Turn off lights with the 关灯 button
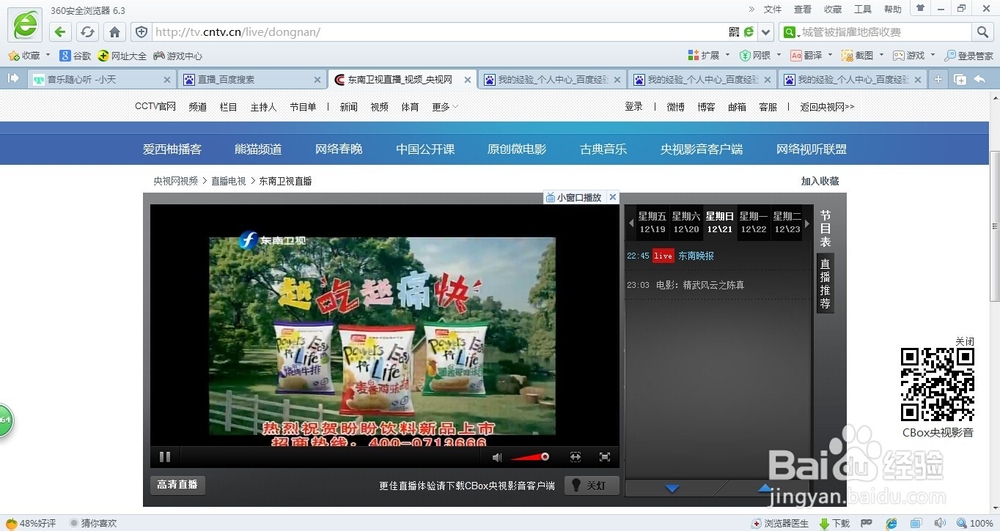This screenshot has width=1000, height=531. [x=591, y=485]
